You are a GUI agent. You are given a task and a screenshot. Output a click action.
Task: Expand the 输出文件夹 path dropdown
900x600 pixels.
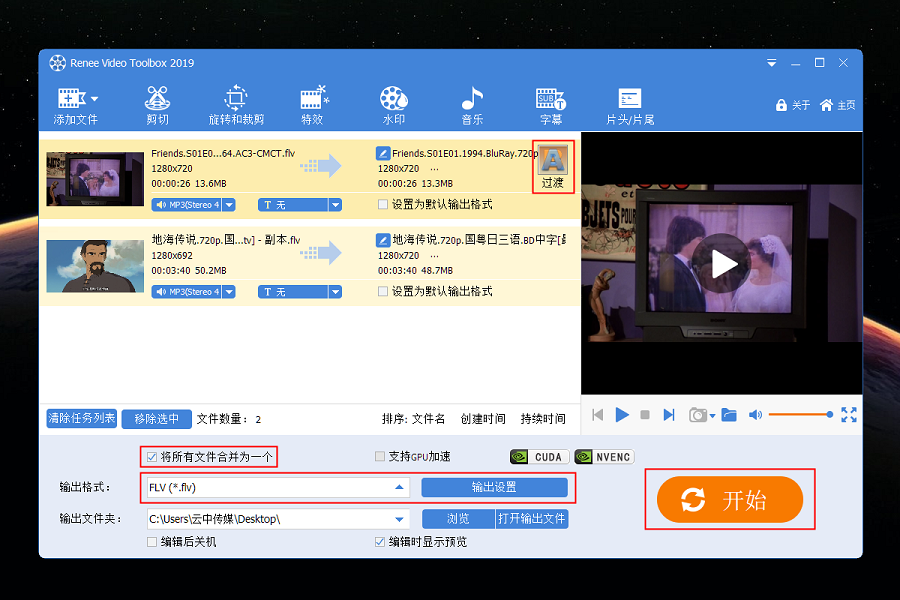[400, 519]
